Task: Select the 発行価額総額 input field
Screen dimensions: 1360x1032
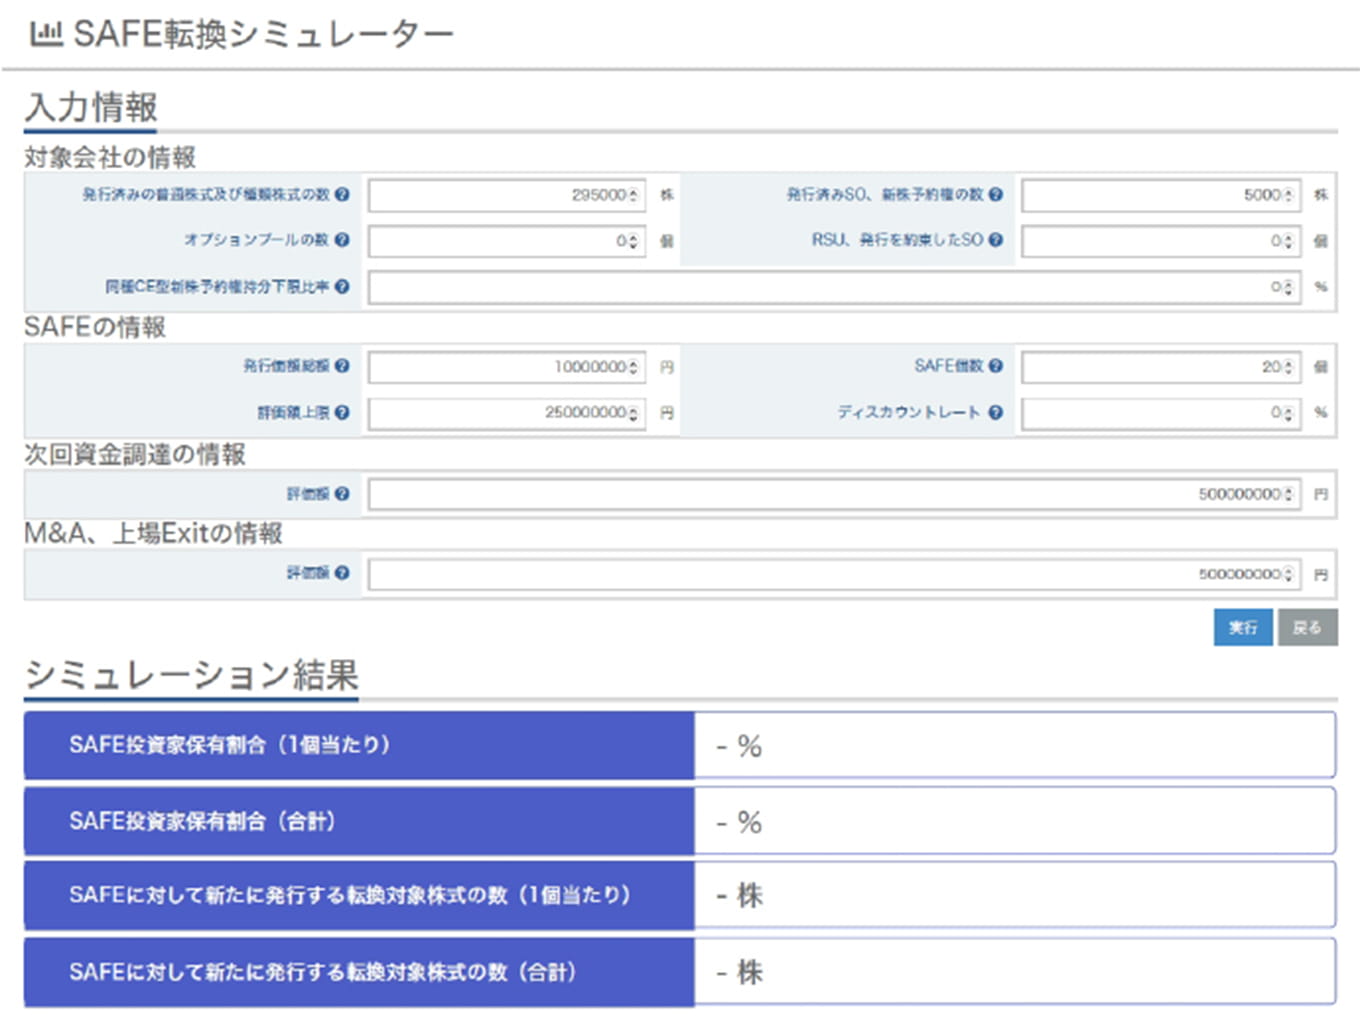Action: [500, 367]
